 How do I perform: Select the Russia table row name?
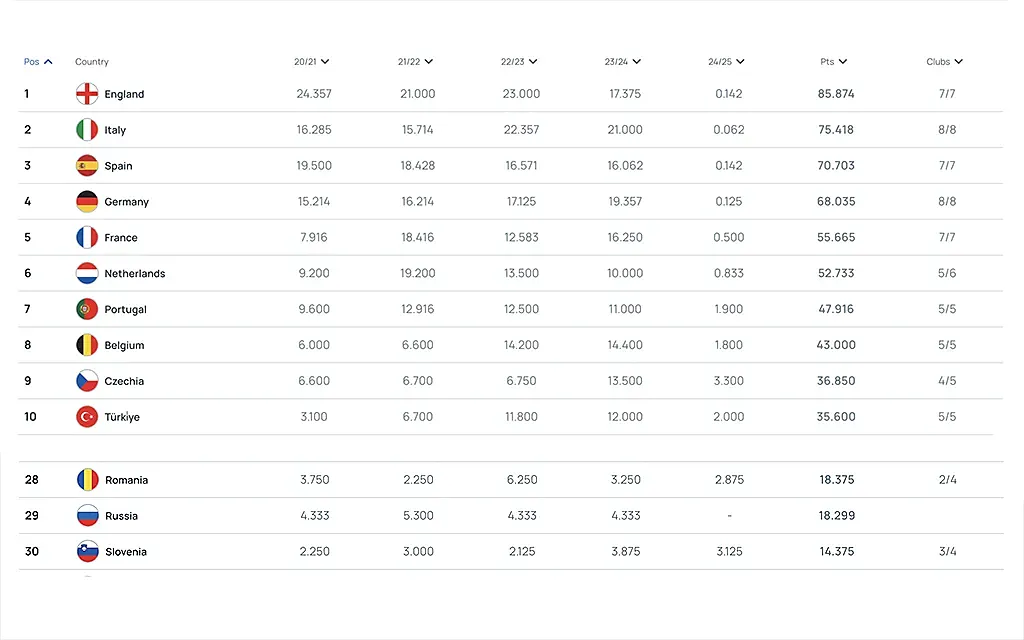121,516
